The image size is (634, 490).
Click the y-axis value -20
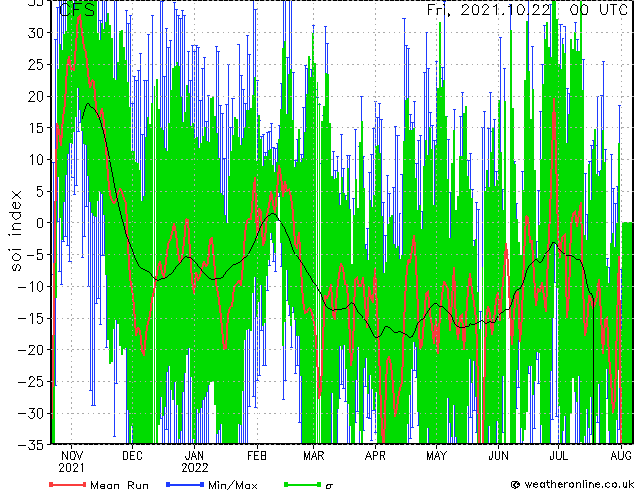(30, 350)
